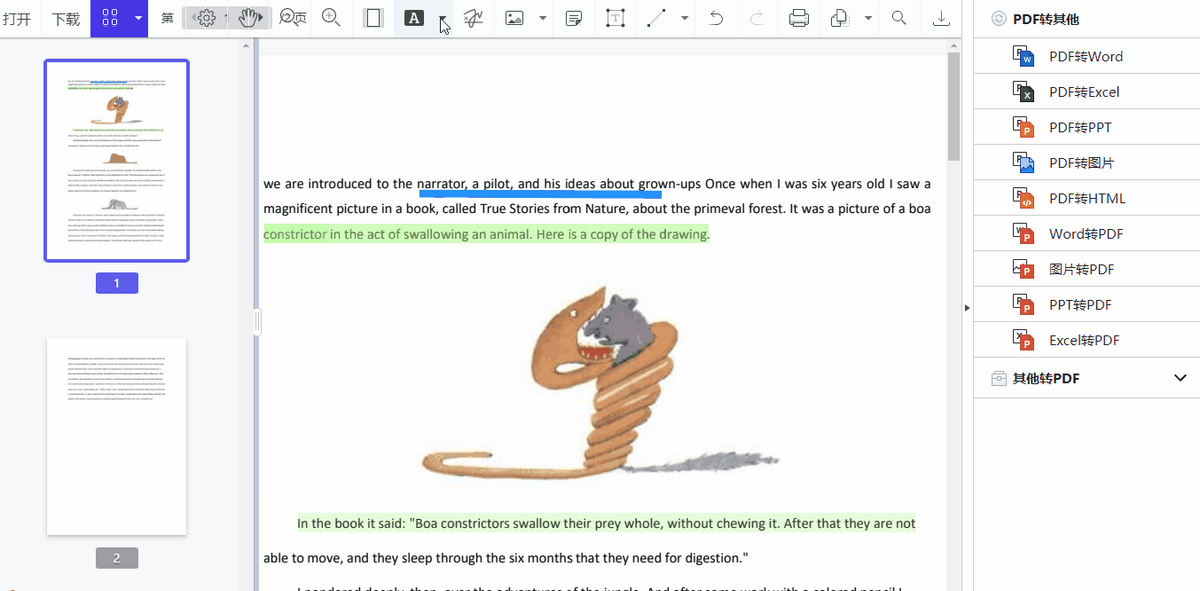1200x591 pixels.
Task: Select the hand pan tool
Action: (248, 18)
